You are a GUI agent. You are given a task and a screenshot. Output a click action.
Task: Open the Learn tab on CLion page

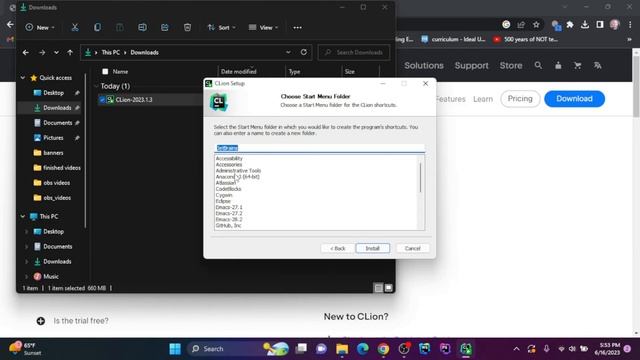coord(483,99)
